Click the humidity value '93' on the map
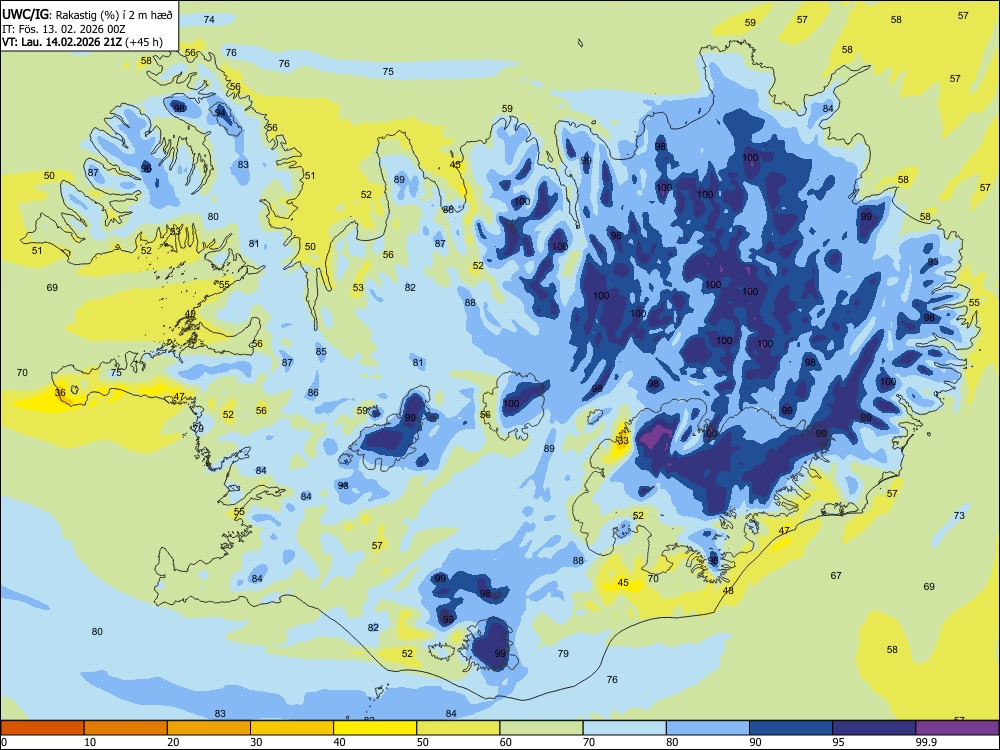 point(933,261)
